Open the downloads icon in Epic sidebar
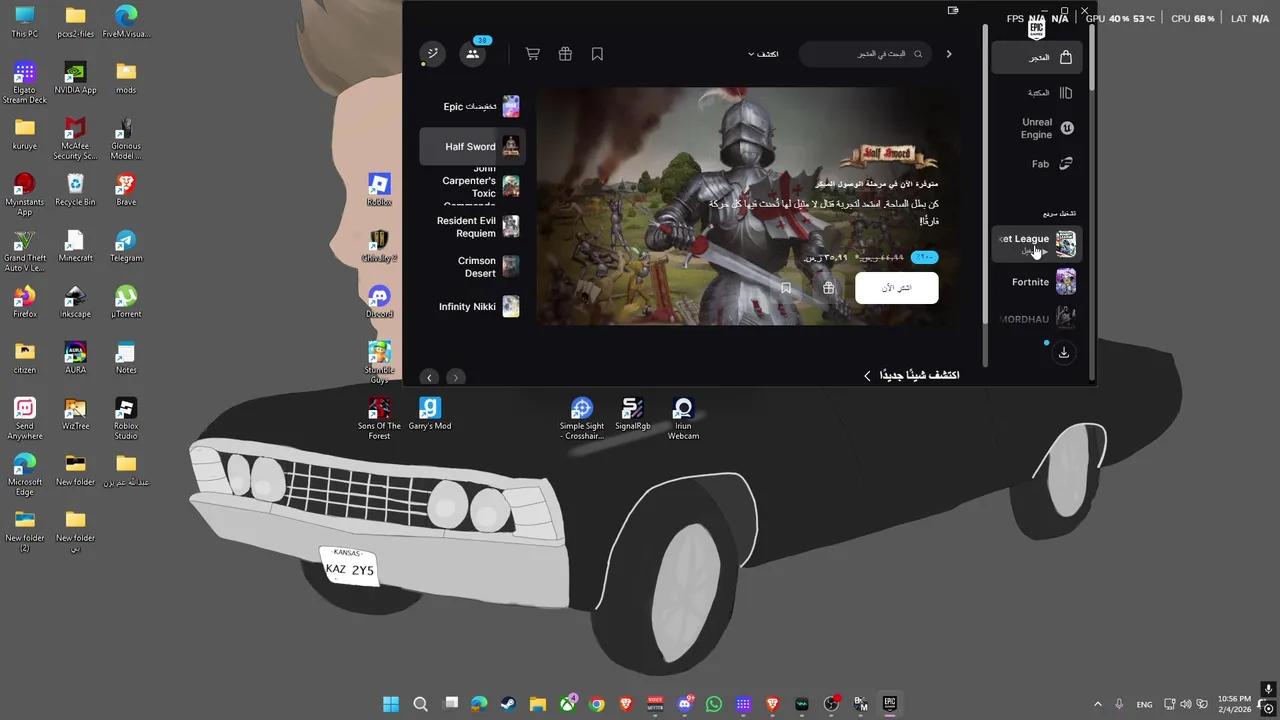The width and height of the screenshot is (1280, 720). 1064,352
